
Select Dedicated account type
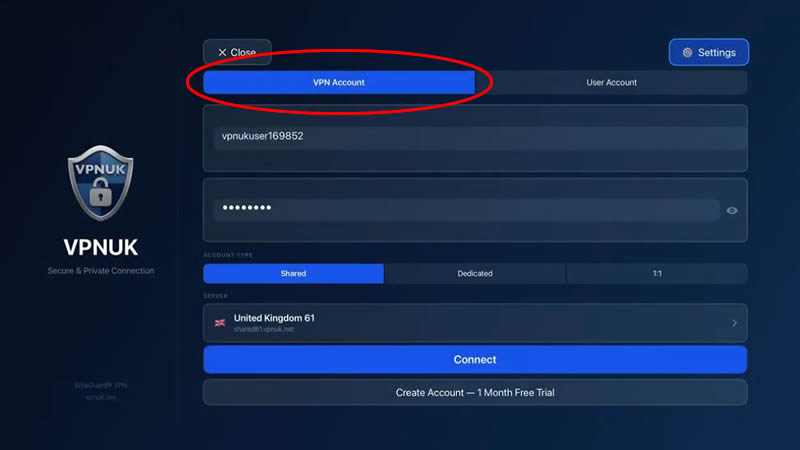click(475, 273)
